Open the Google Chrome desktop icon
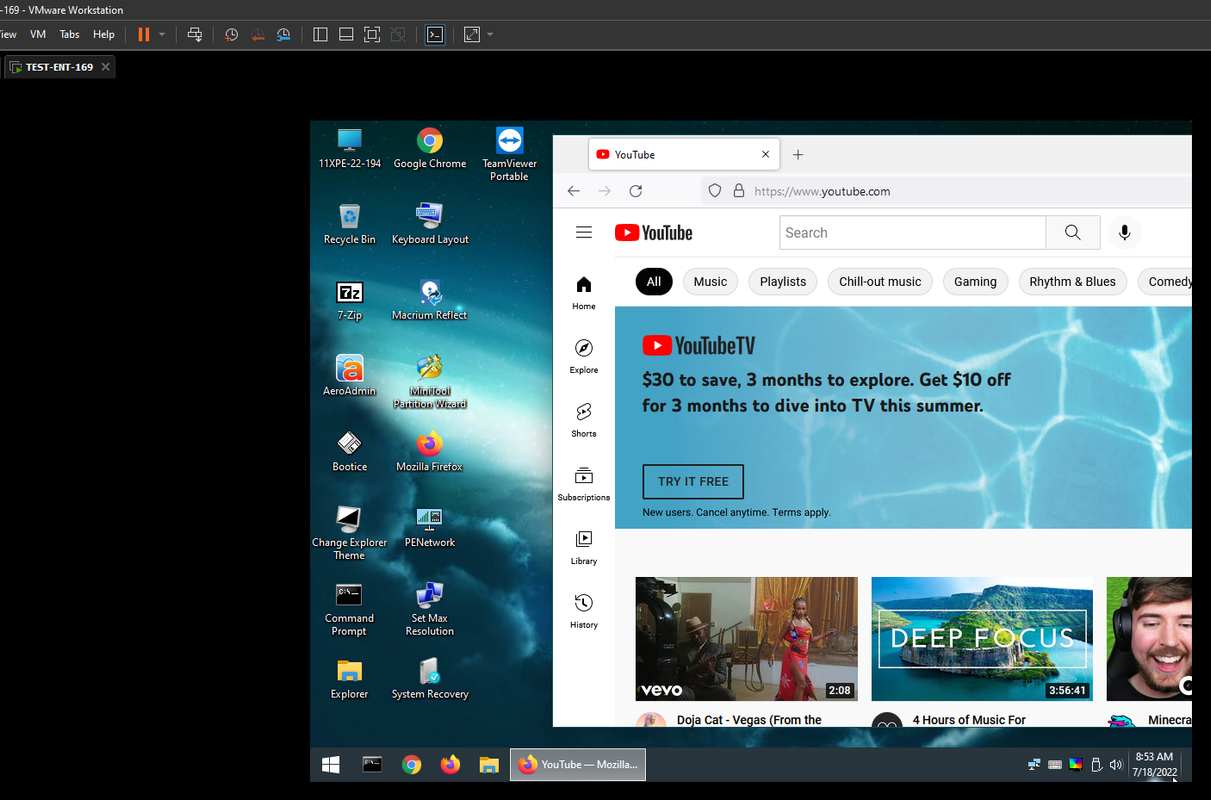This screenshot has height=800, width=1211. pos(430,148)
